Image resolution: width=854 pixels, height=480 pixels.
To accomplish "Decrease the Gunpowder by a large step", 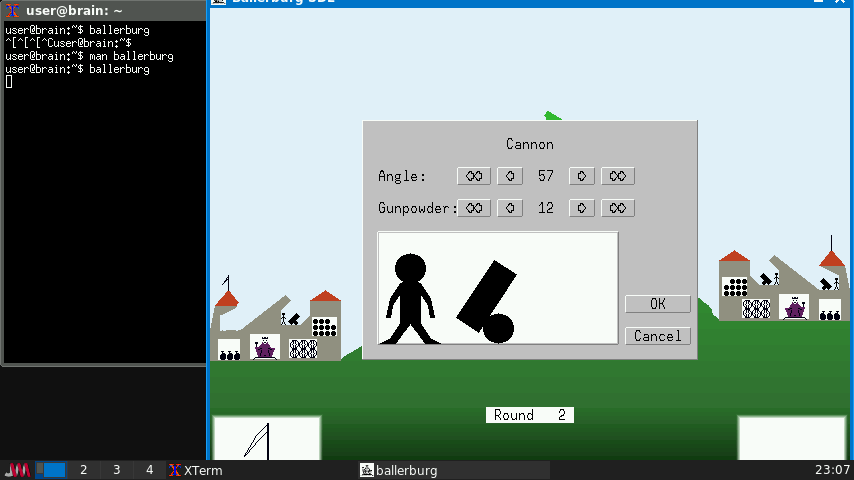I will pyautogui.click(x=474, y=208).
